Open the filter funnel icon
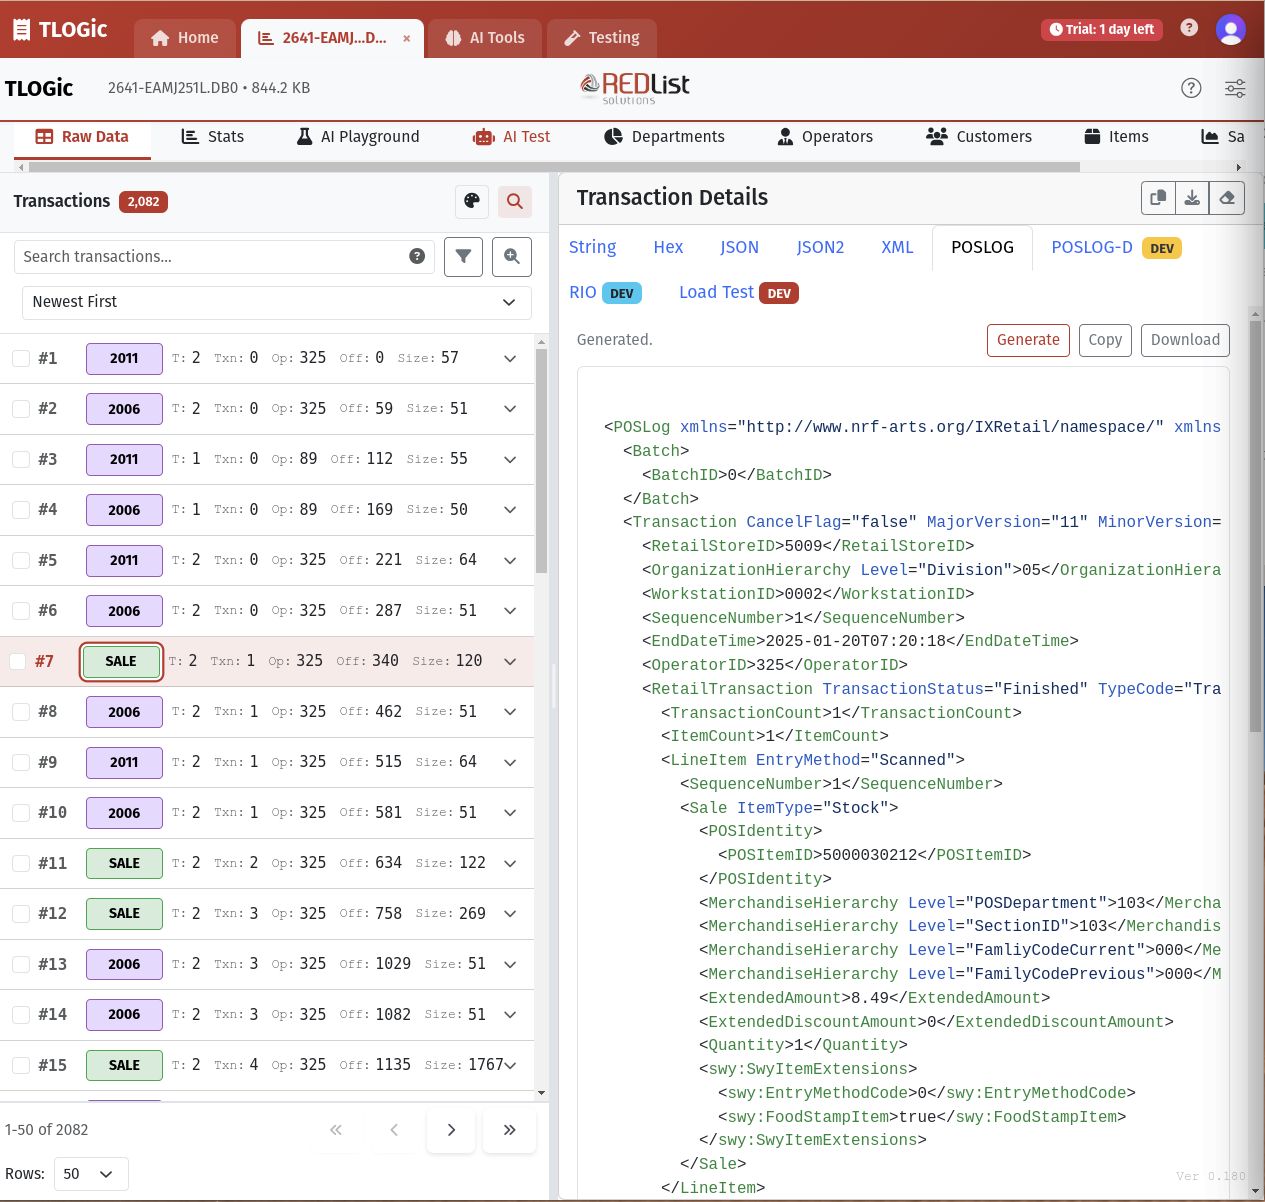Screen dimensions: 1265x1202 (463, 256)
